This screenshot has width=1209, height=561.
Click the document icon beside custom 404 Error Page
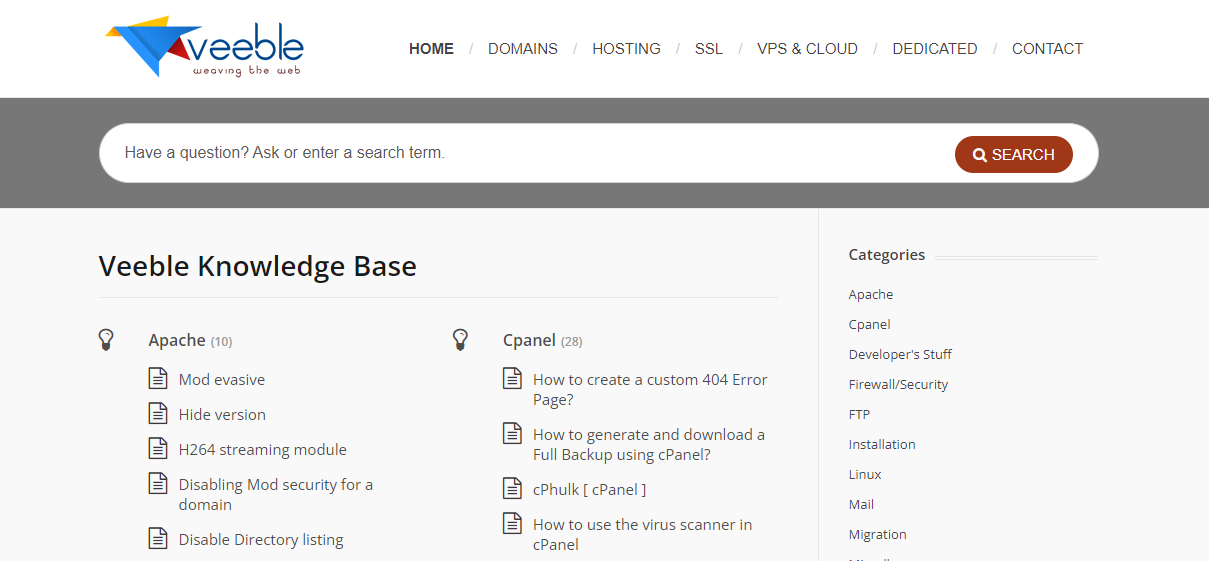click(x=512, y=379)
